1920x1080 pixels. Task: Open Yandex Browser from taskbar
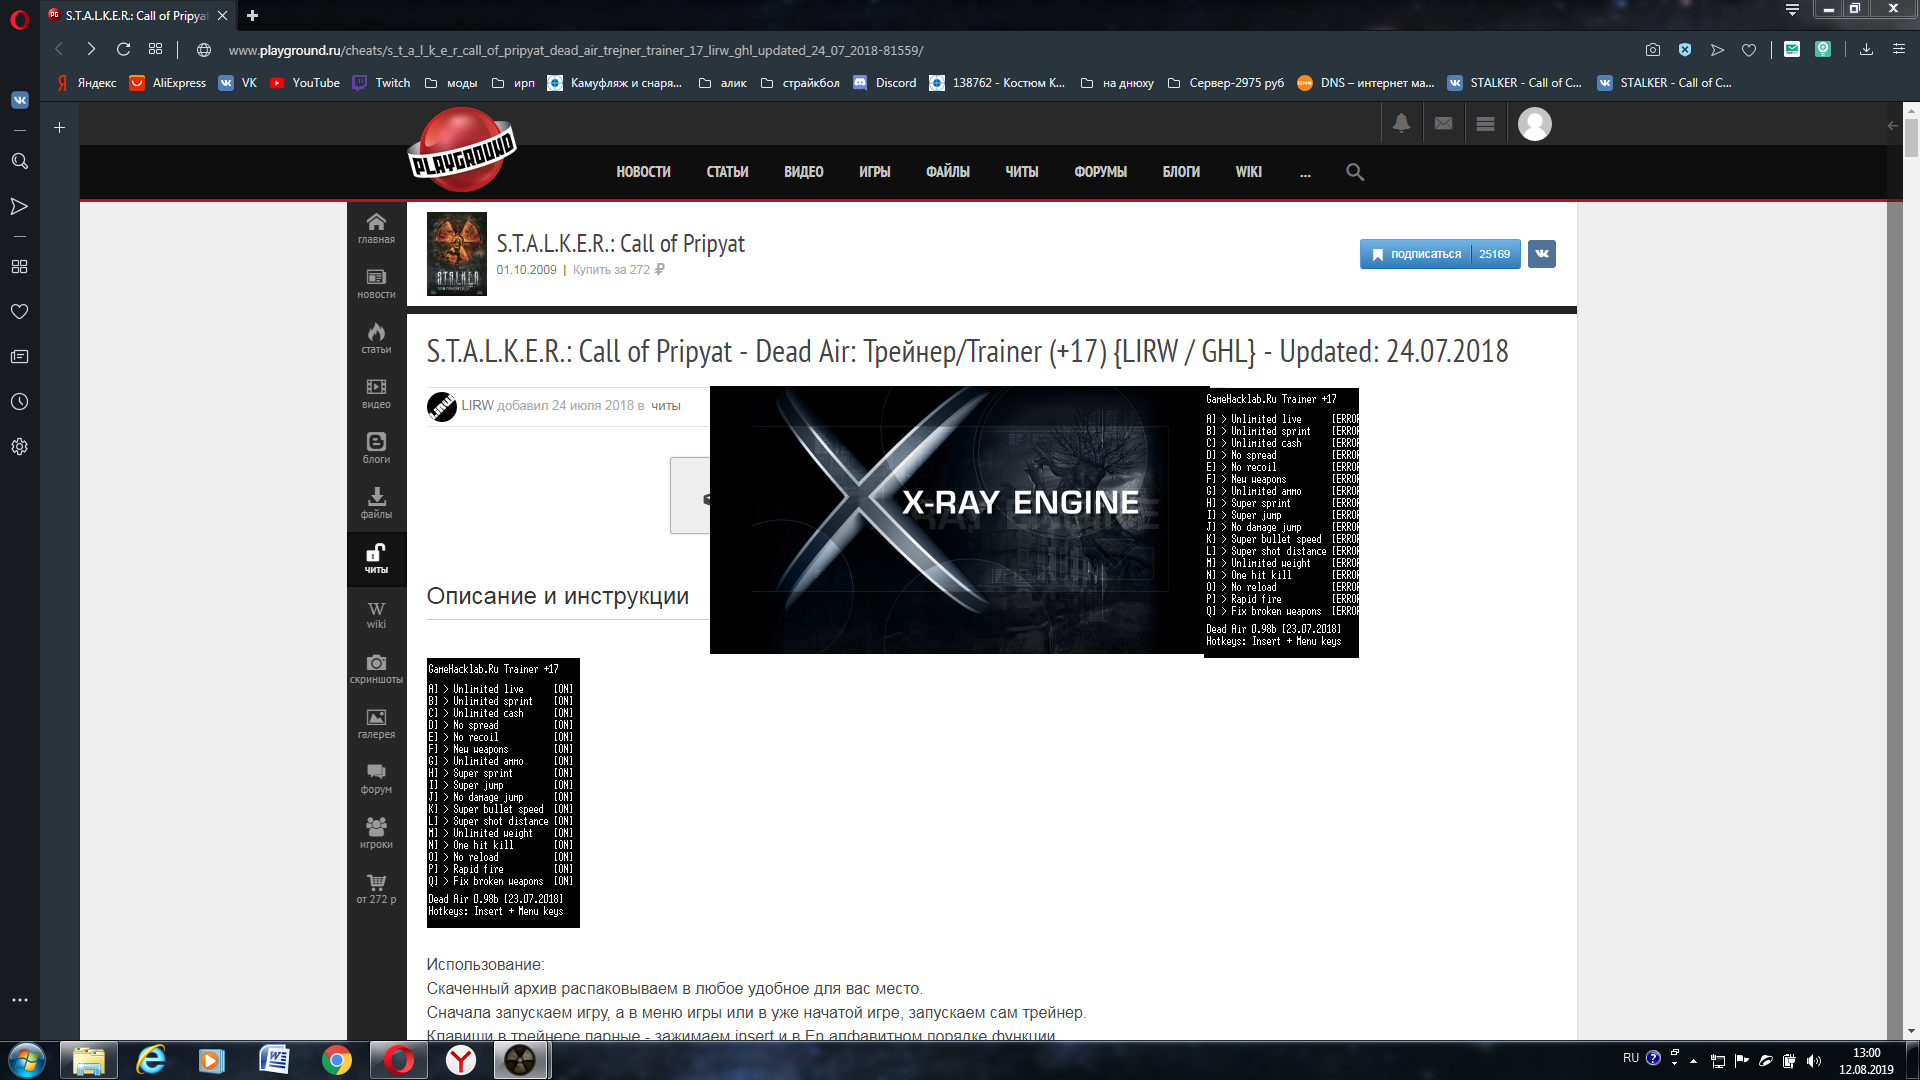pyautogui.click(x=460, y=1060)
